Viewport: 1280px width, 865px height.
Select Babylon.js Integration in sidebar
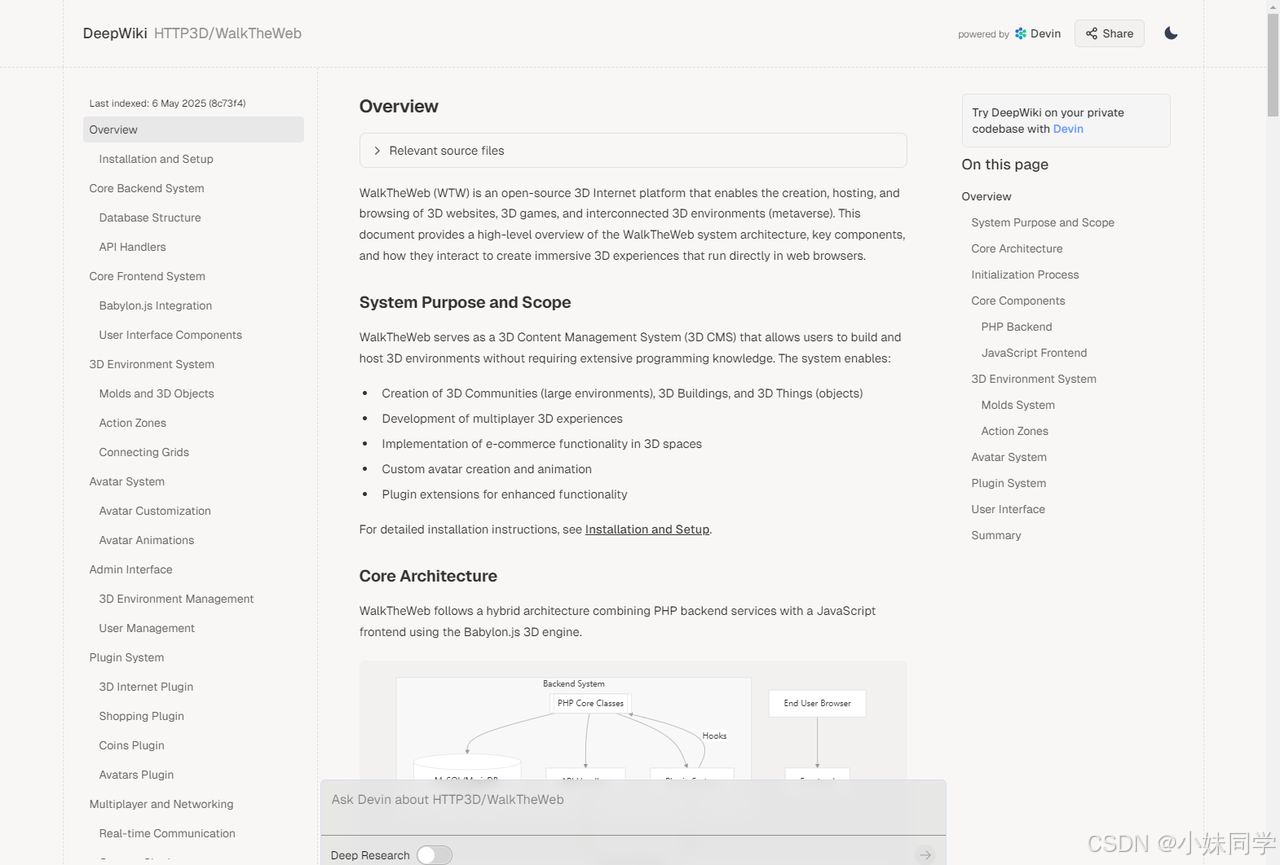click(x=155, y=305)
